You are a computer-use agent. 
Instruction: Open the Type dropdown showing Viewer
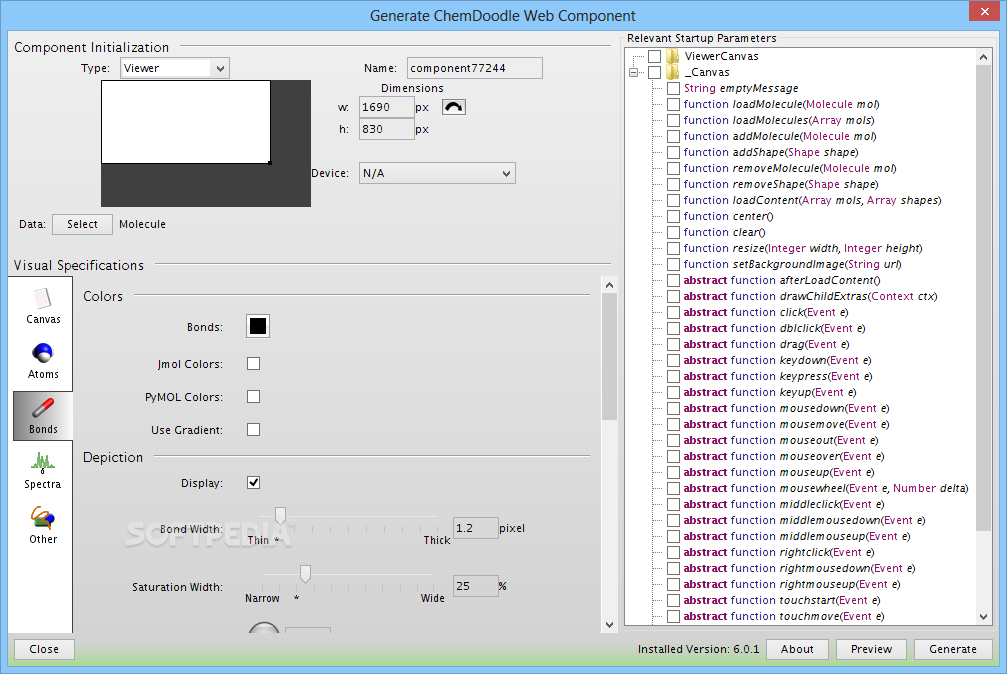pos(175,68)
